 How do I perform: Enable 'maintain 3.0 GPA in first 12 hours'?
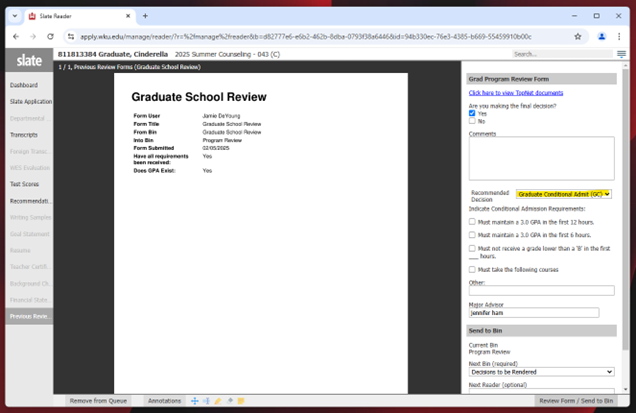[473, 222]
